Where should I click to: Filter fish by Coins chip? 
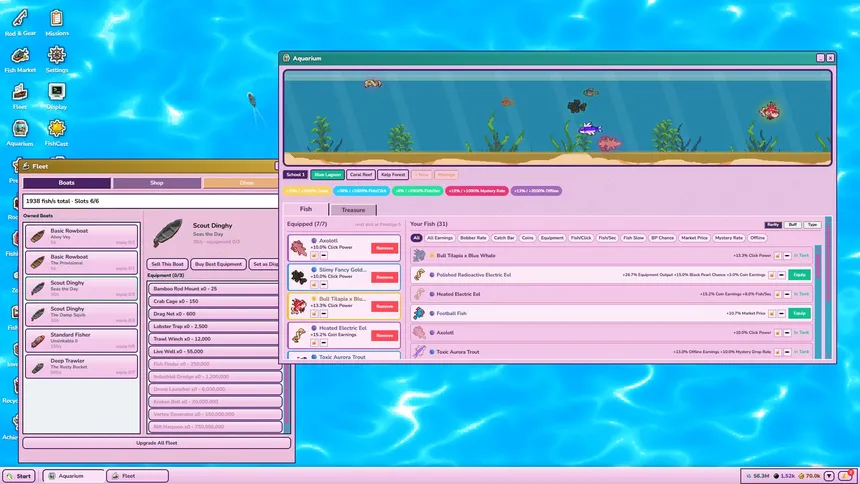click(x=528, y=238)
